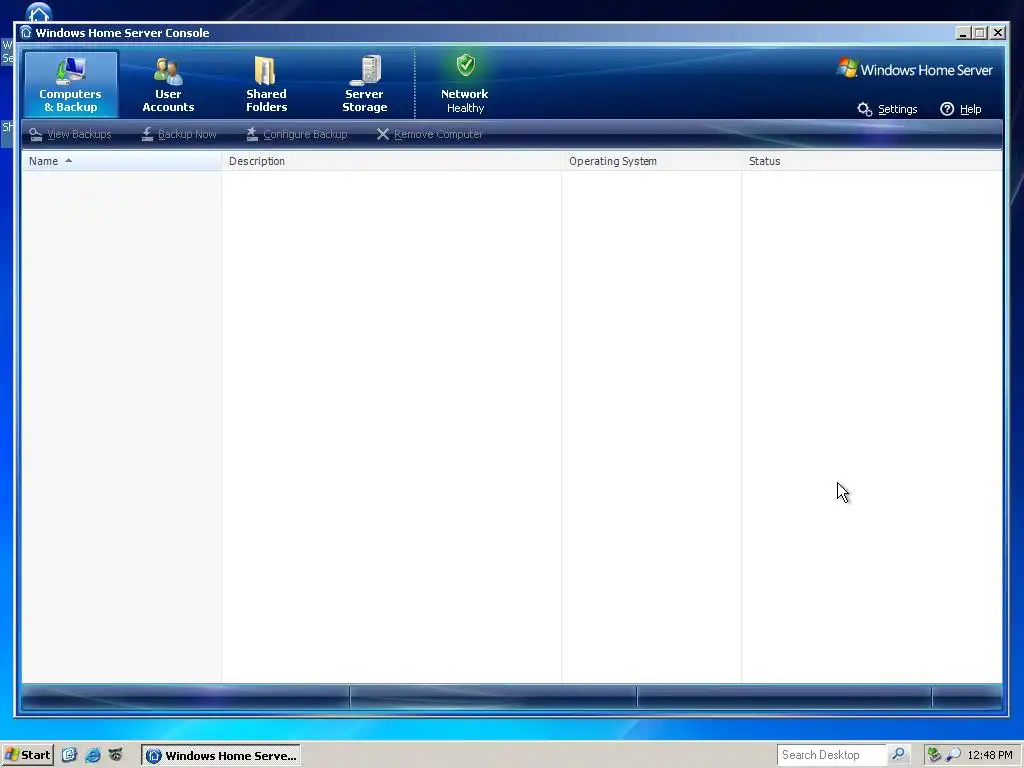Sort by the Status column header
Viewport: 1024px width, 768px height.
pos(872,161)
